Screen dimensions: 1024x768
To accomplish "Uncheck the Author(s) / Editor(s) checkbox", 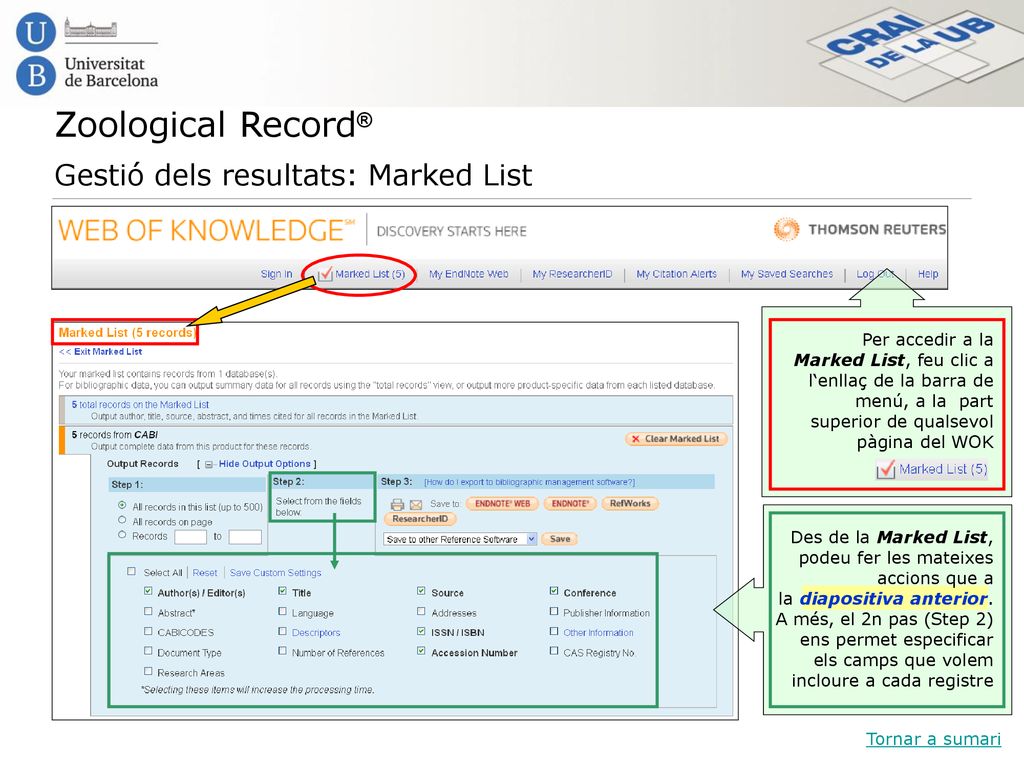I will pos(148,591).
